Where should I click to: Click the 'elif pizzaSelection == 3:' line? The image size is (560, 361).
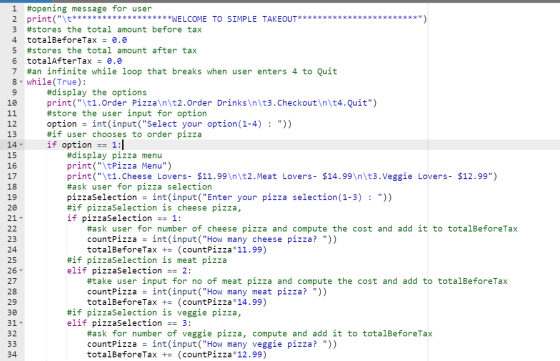click(129, 323)
